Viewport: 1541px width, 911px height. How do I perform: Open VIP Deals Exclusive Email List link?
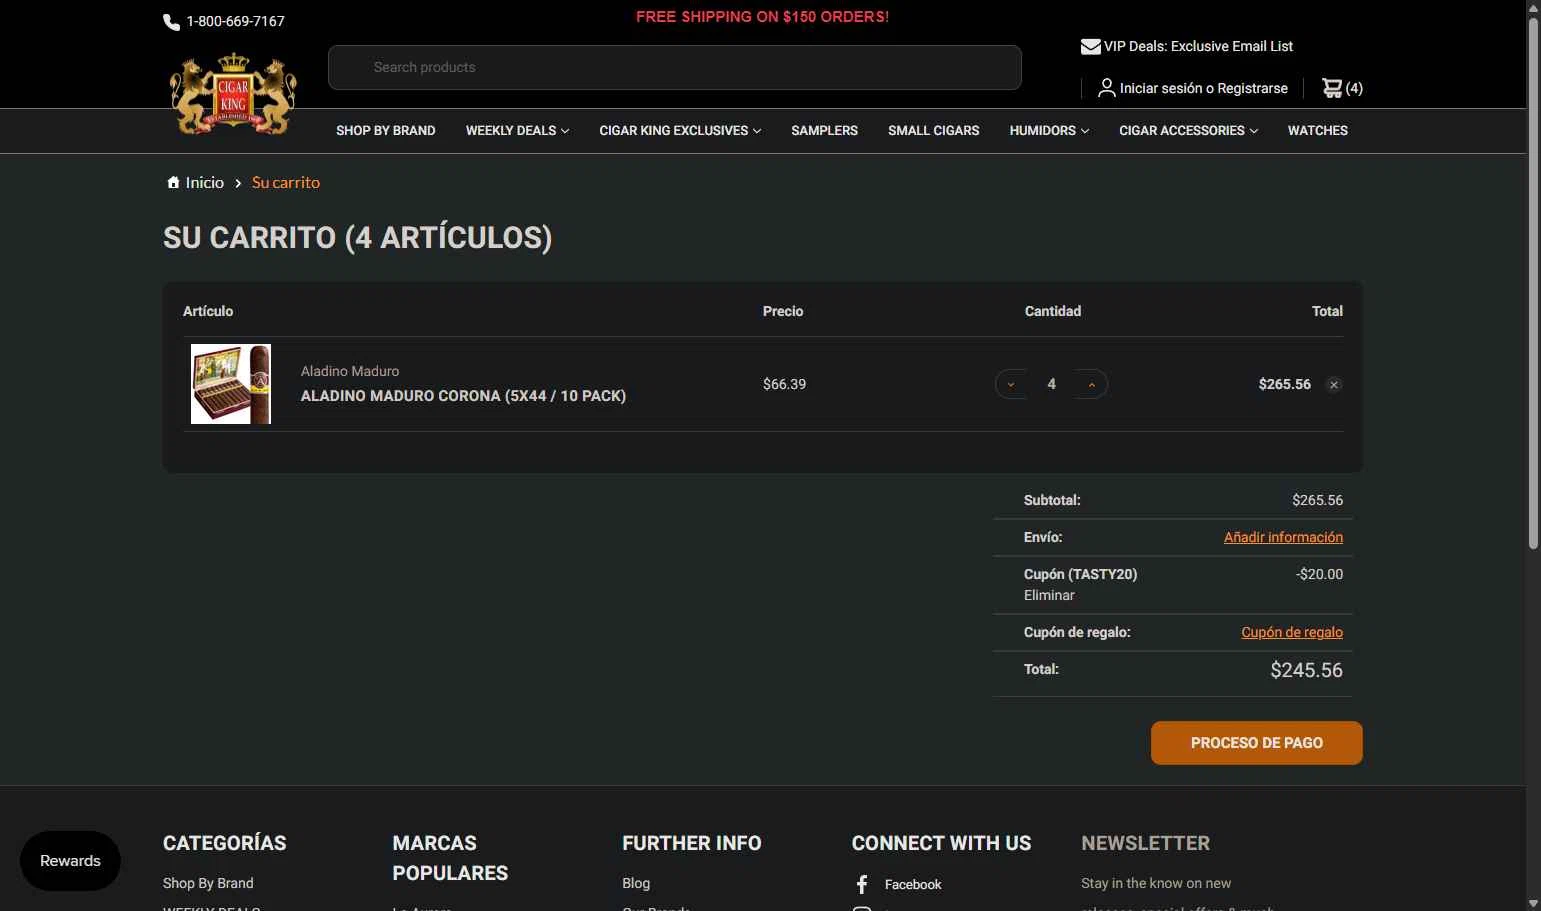[1198, 46]
